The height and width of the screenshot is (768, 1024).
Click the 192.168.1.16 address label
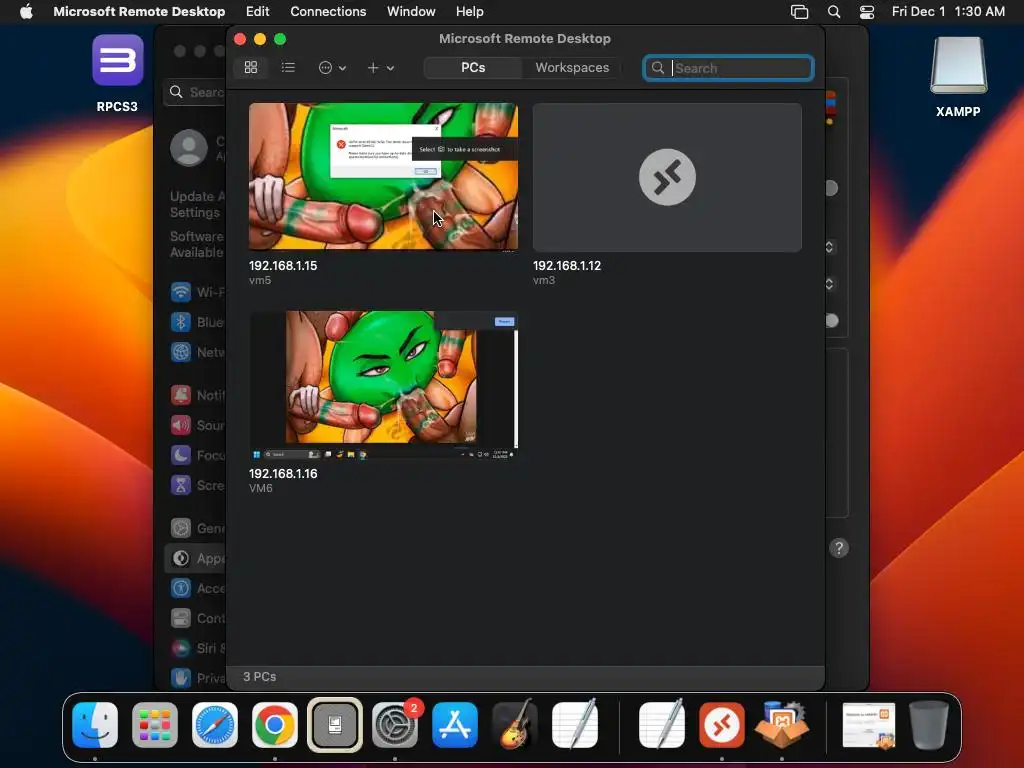click(x=283, y=473)
